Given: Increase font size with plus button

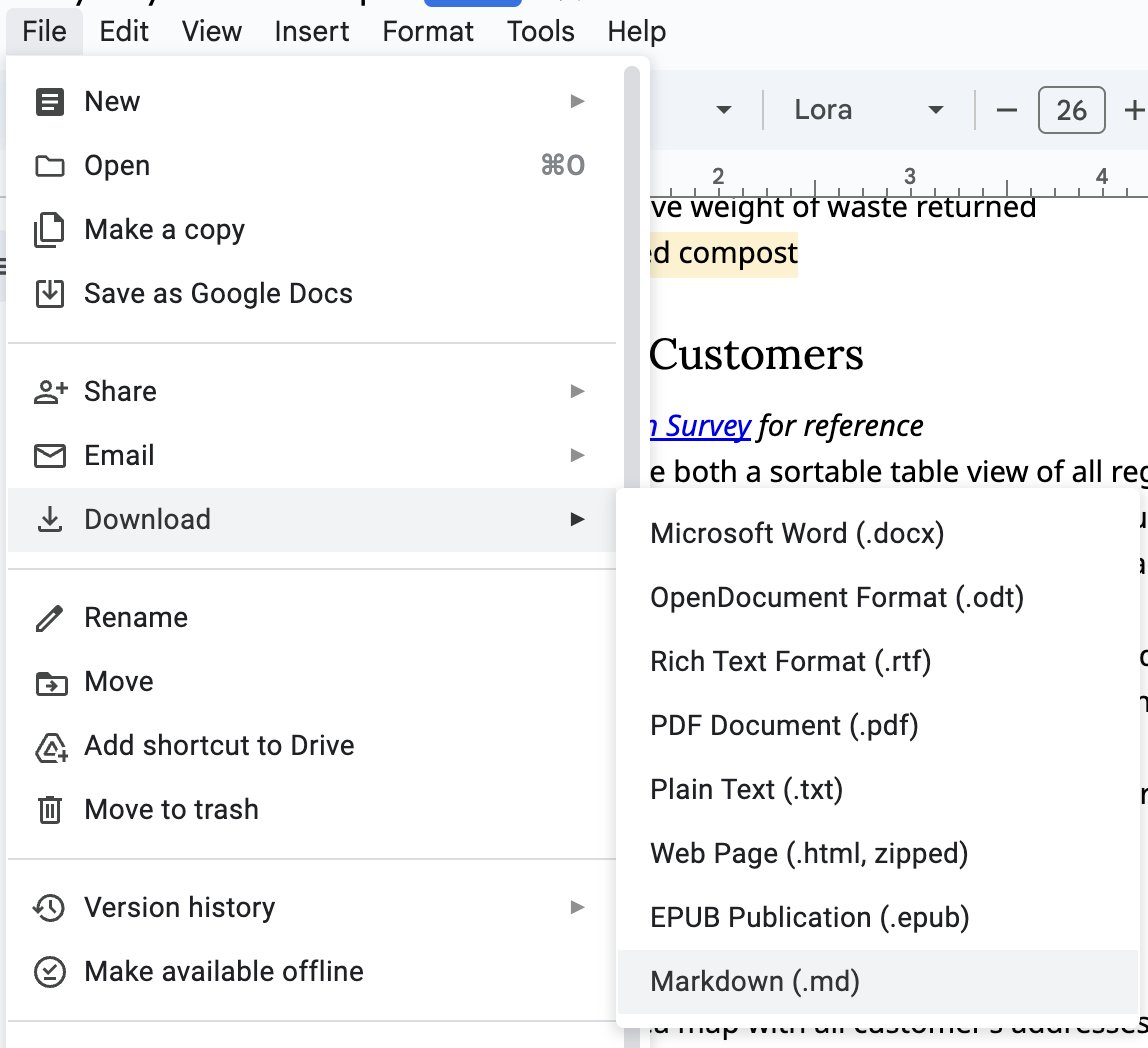Looking at the screenshot, I should pyautogui.click(x=1134, y=111).
